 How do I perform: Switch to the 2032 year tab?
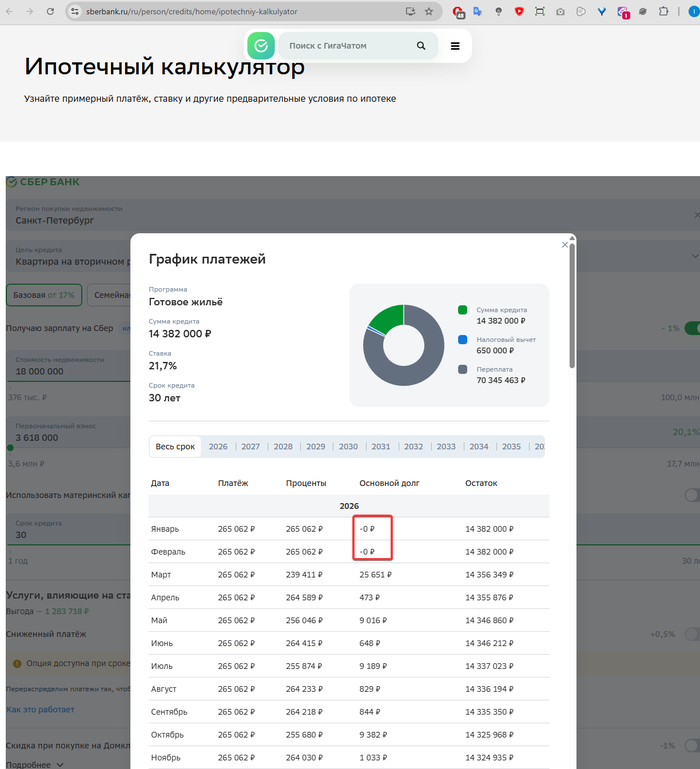click(x=414, y=447)
